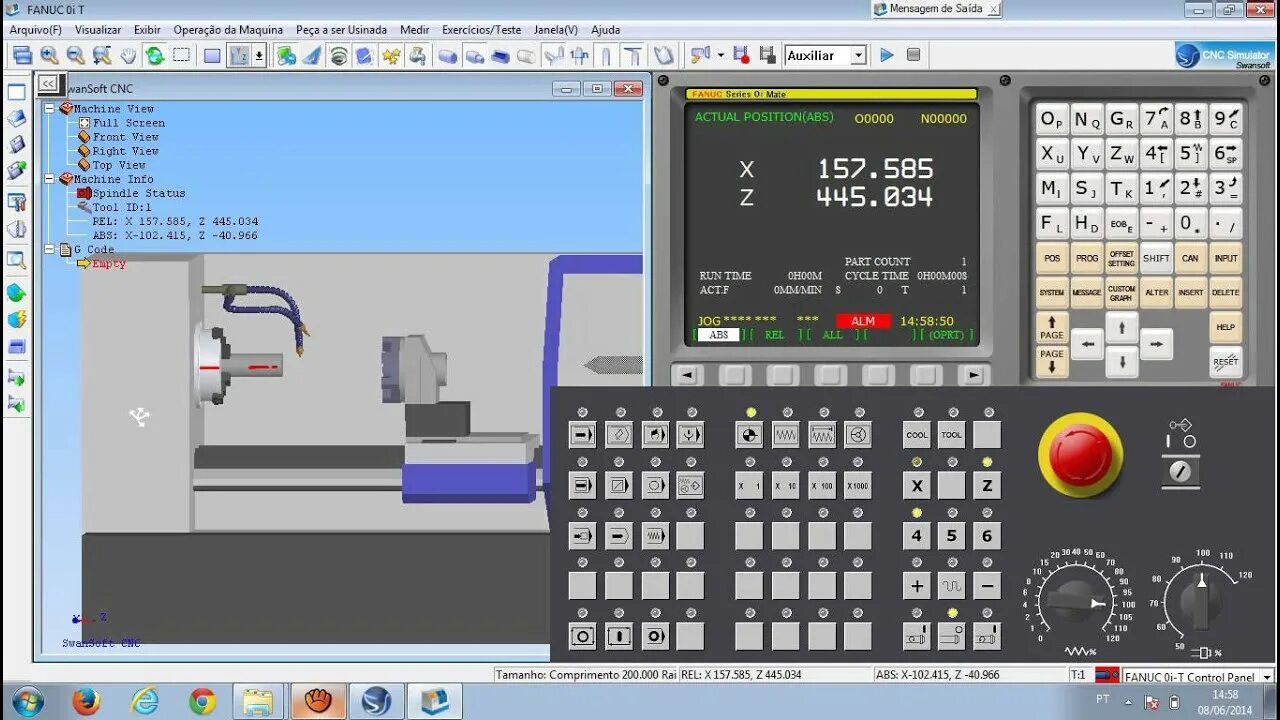Open the Operação da Maquina menu

(x=228, y=30)
